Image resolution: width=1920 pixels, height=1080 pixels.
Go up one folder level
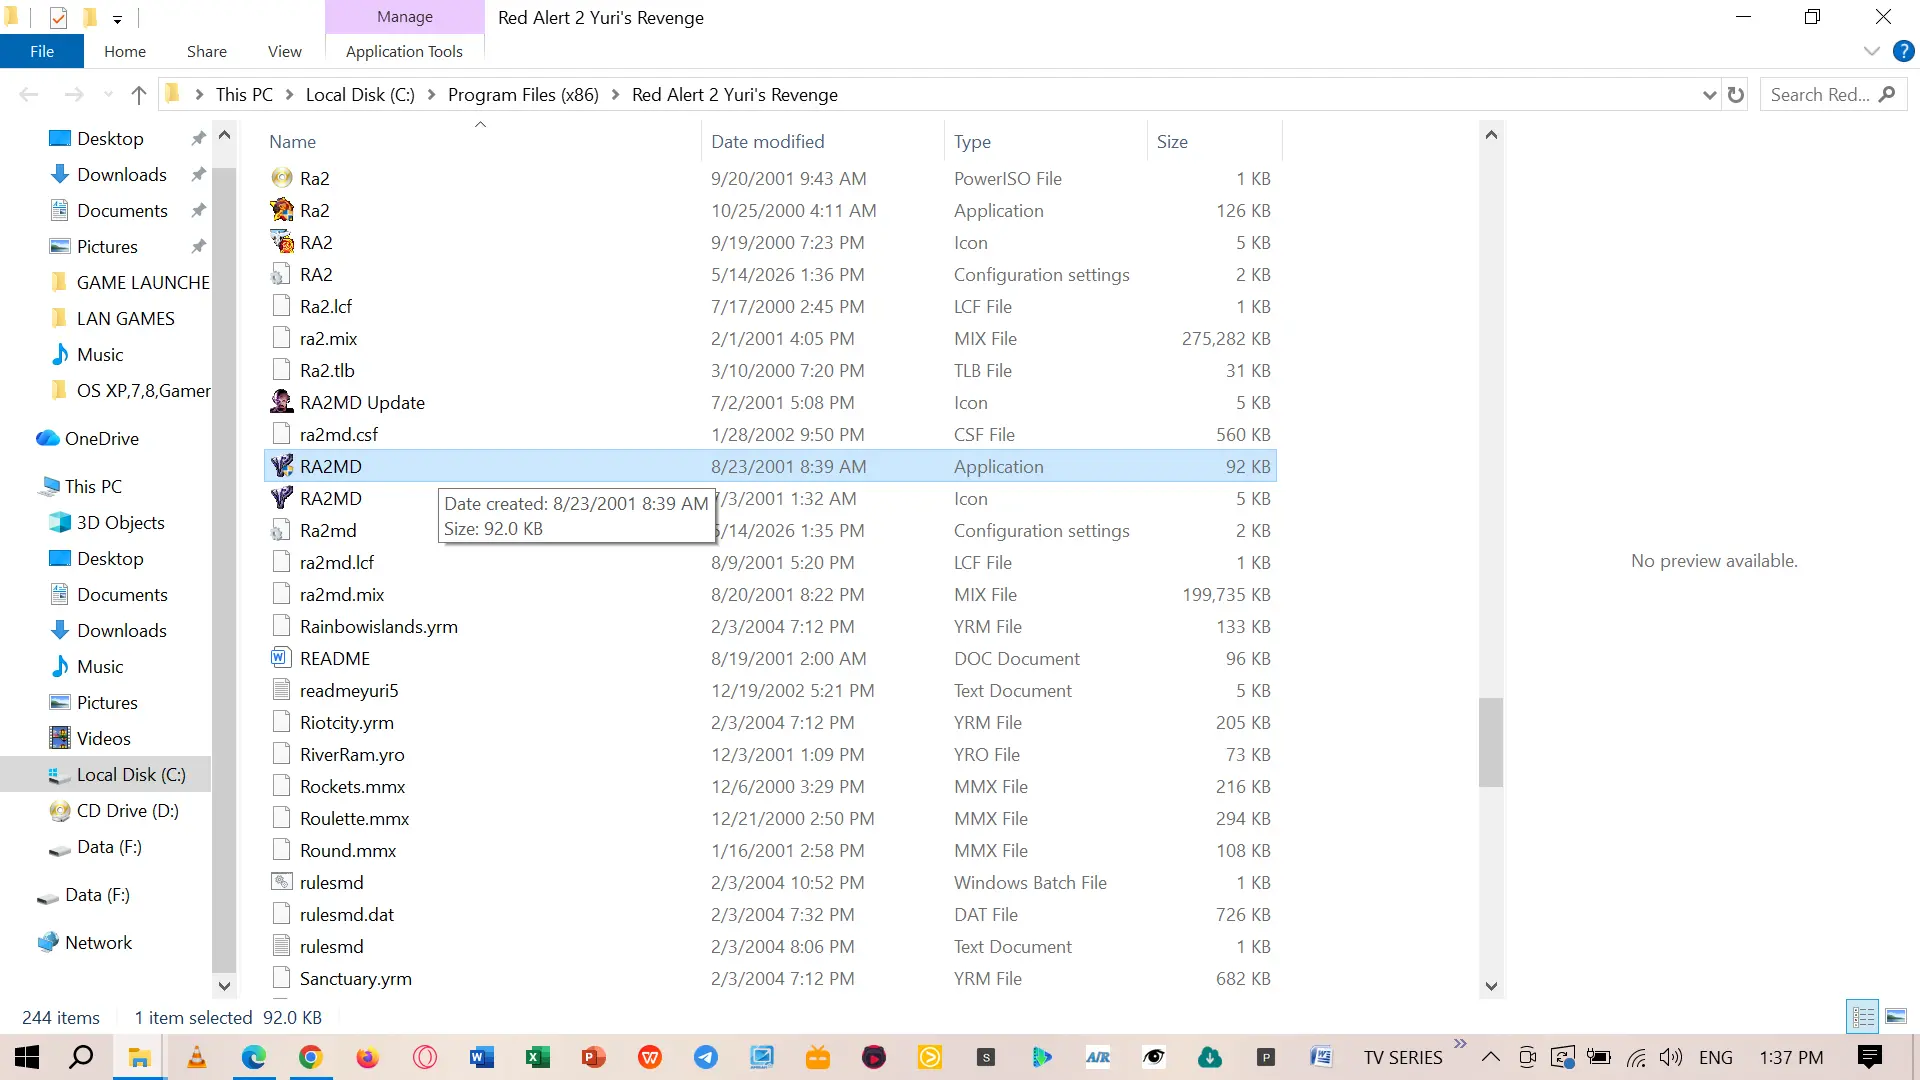pyautogui.click(x=139, y=95)
